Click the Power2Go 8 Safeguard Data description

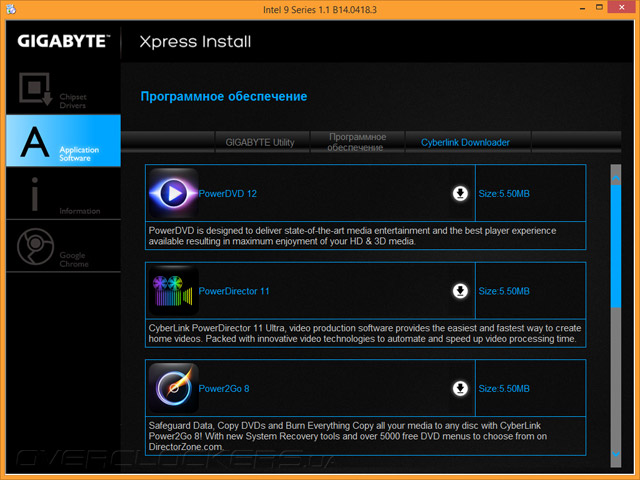348,436
